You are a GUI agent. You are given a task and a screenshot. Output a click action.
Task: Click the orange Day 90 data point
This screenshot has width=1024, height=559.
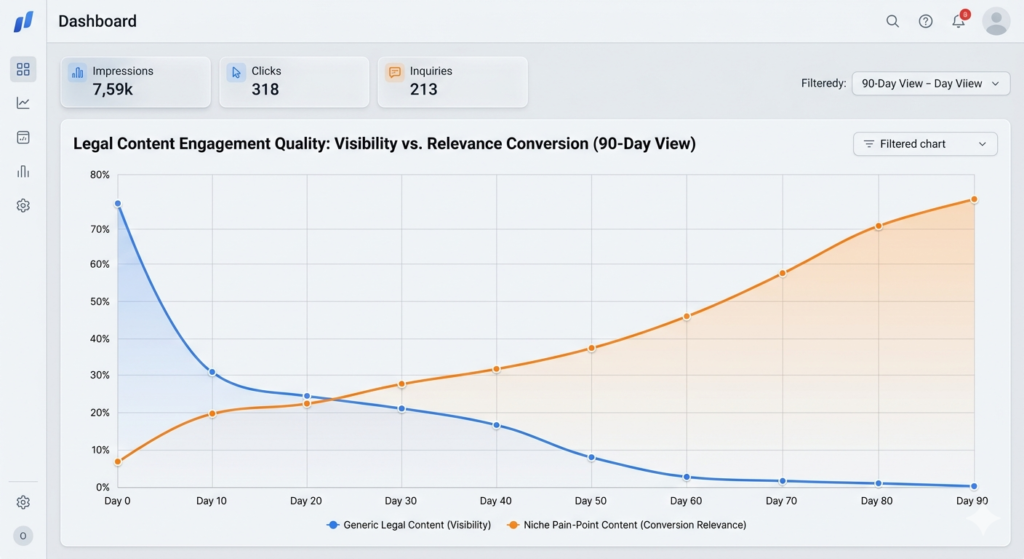pos(974,199)
